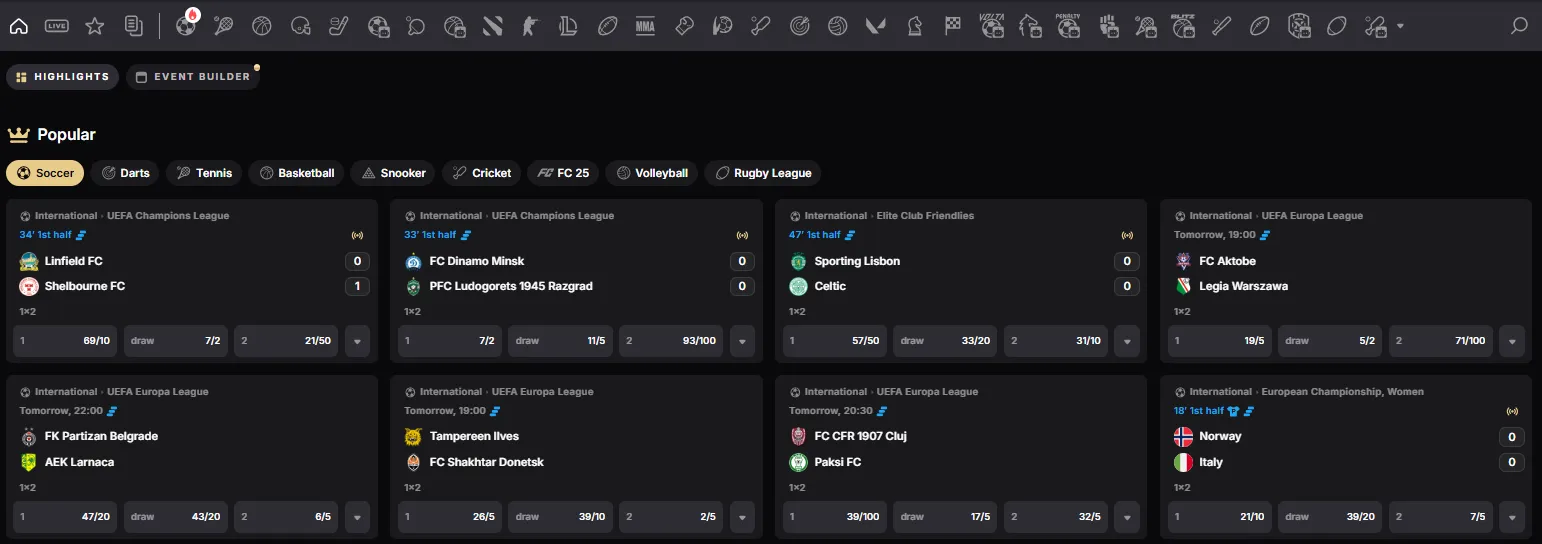The height and width of the screenshot is (544, 1542).
Task: Expand more sports arrow in top bar
Action: point(1400,26)
